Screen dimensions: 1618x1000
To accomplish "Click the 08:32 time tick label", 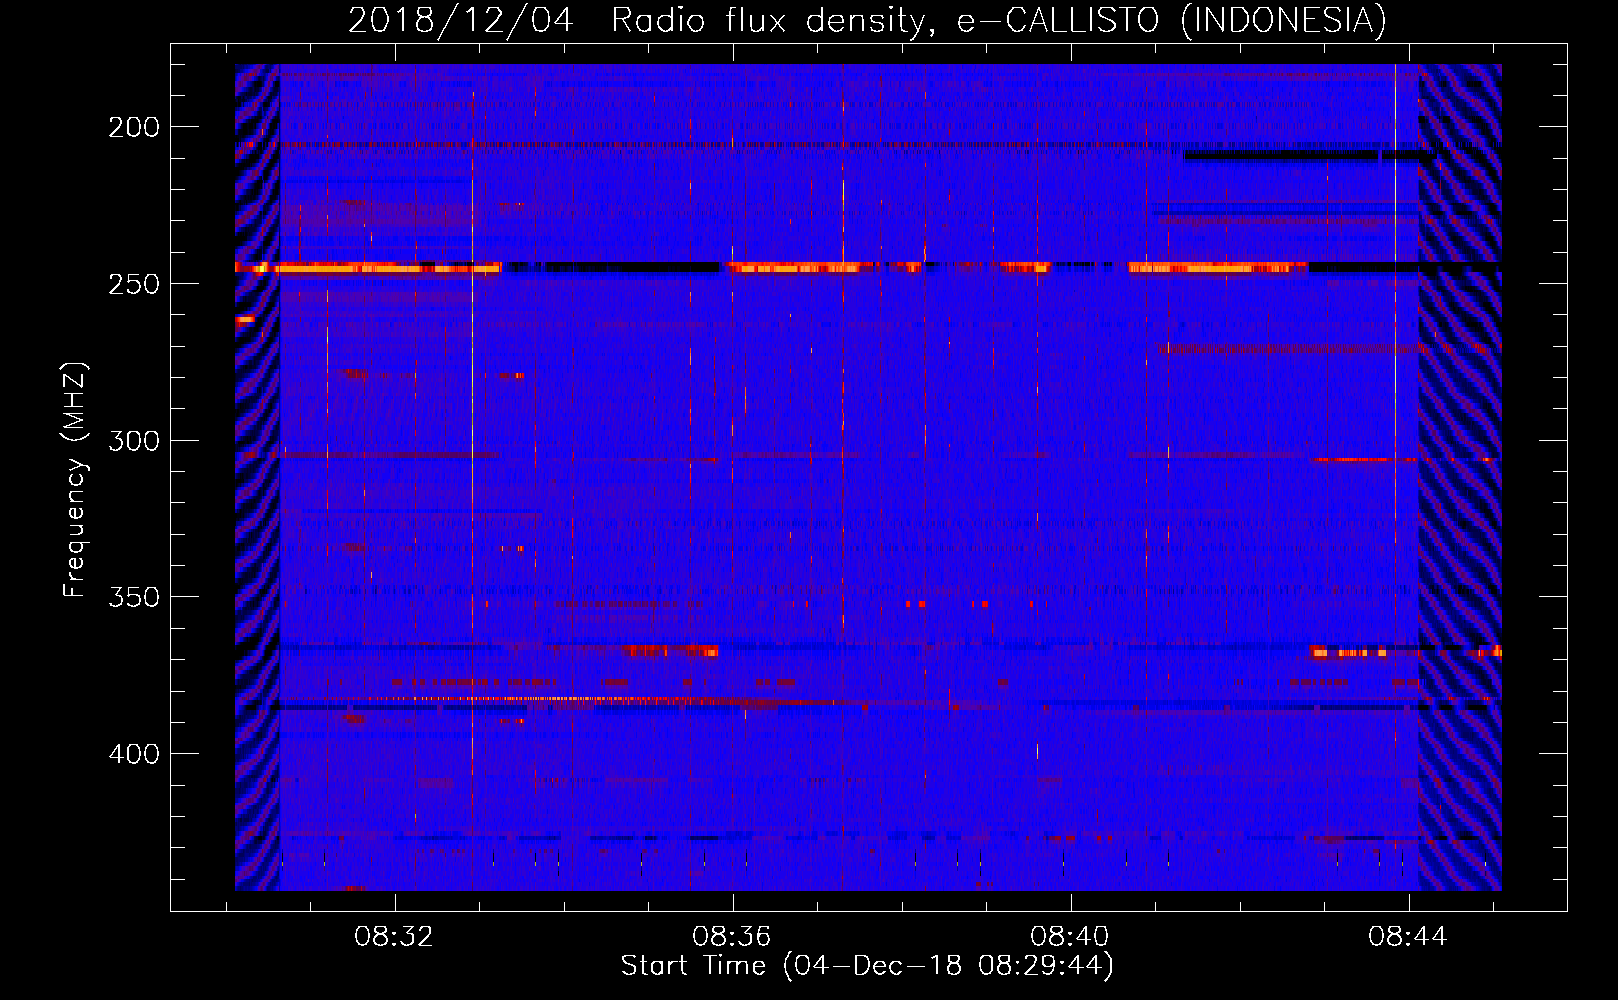I will pos(394,937).
